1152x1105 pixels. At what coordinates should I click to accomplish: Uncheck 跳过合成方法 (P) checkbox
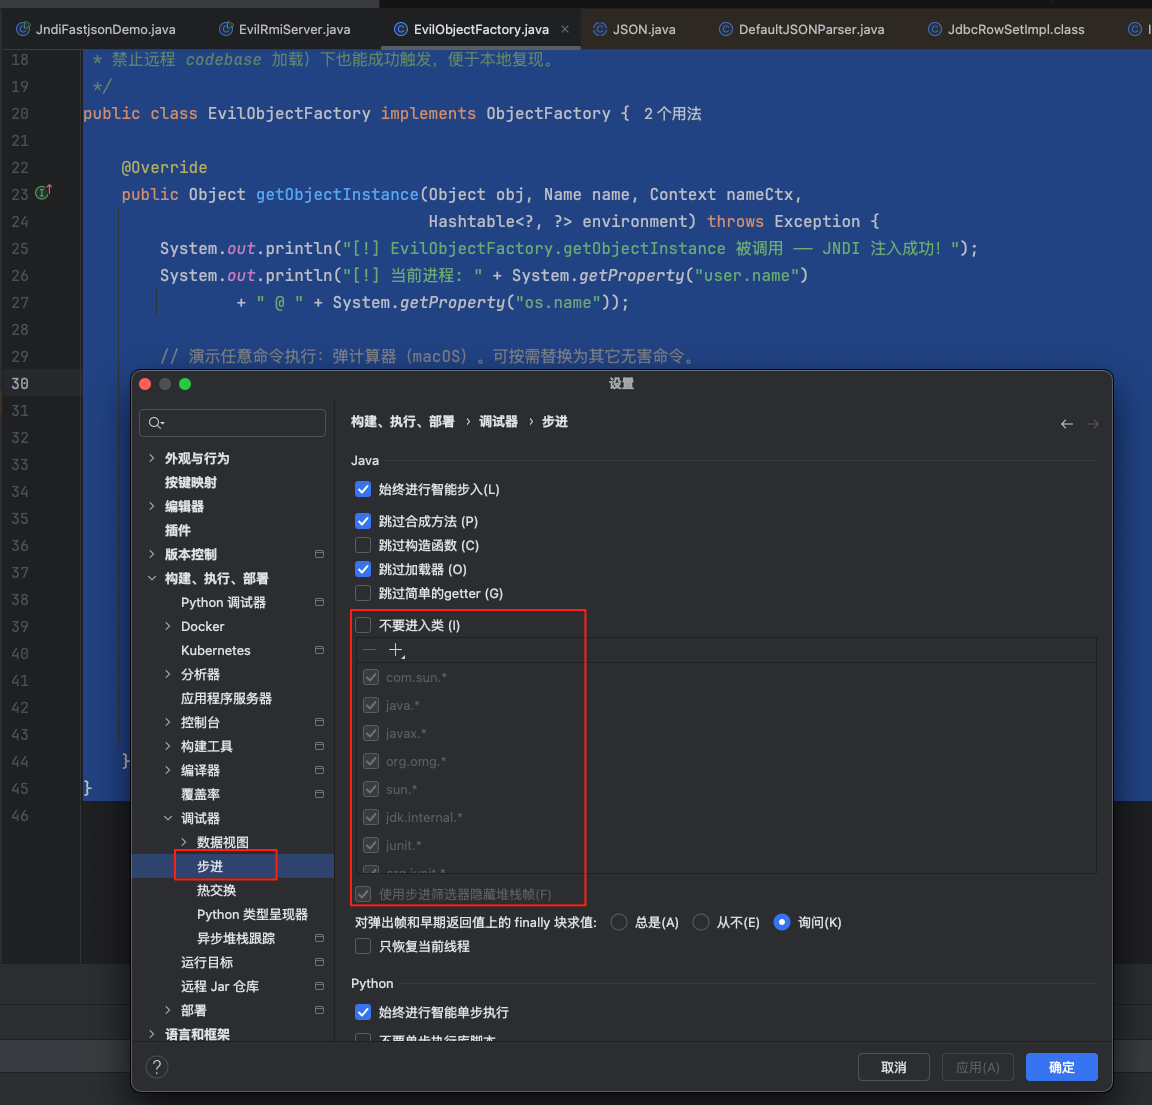pyautogui.click(x=363, y=522)
